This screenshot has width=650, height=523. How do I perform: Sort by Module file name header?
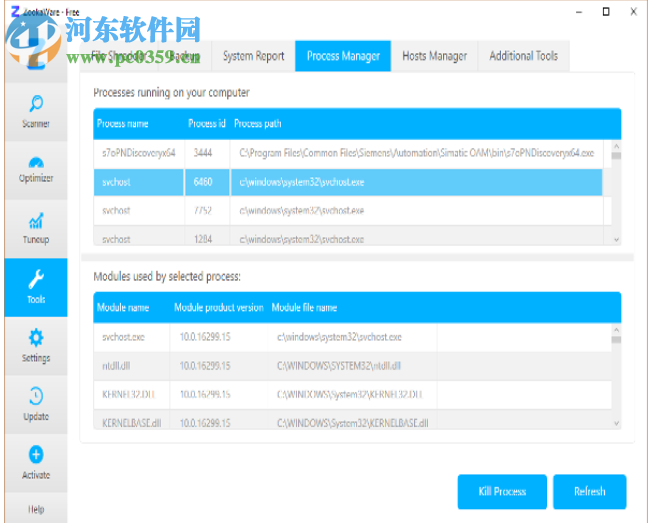click(304, 308)
